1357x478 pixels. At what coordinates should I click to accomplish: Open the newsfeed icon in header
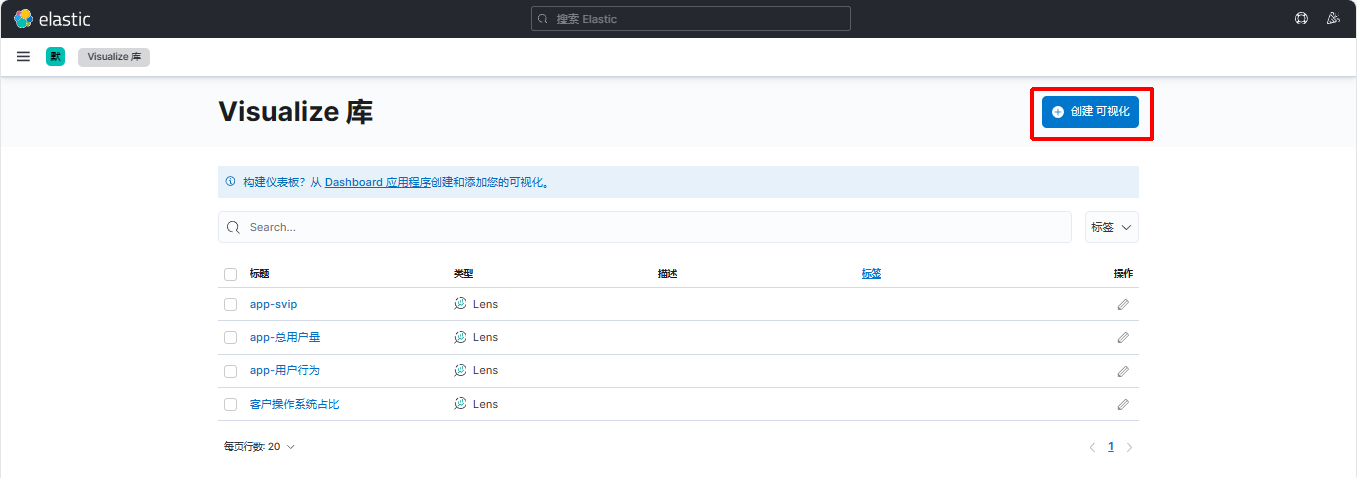pyautogui.click(x=1332, y=18)
